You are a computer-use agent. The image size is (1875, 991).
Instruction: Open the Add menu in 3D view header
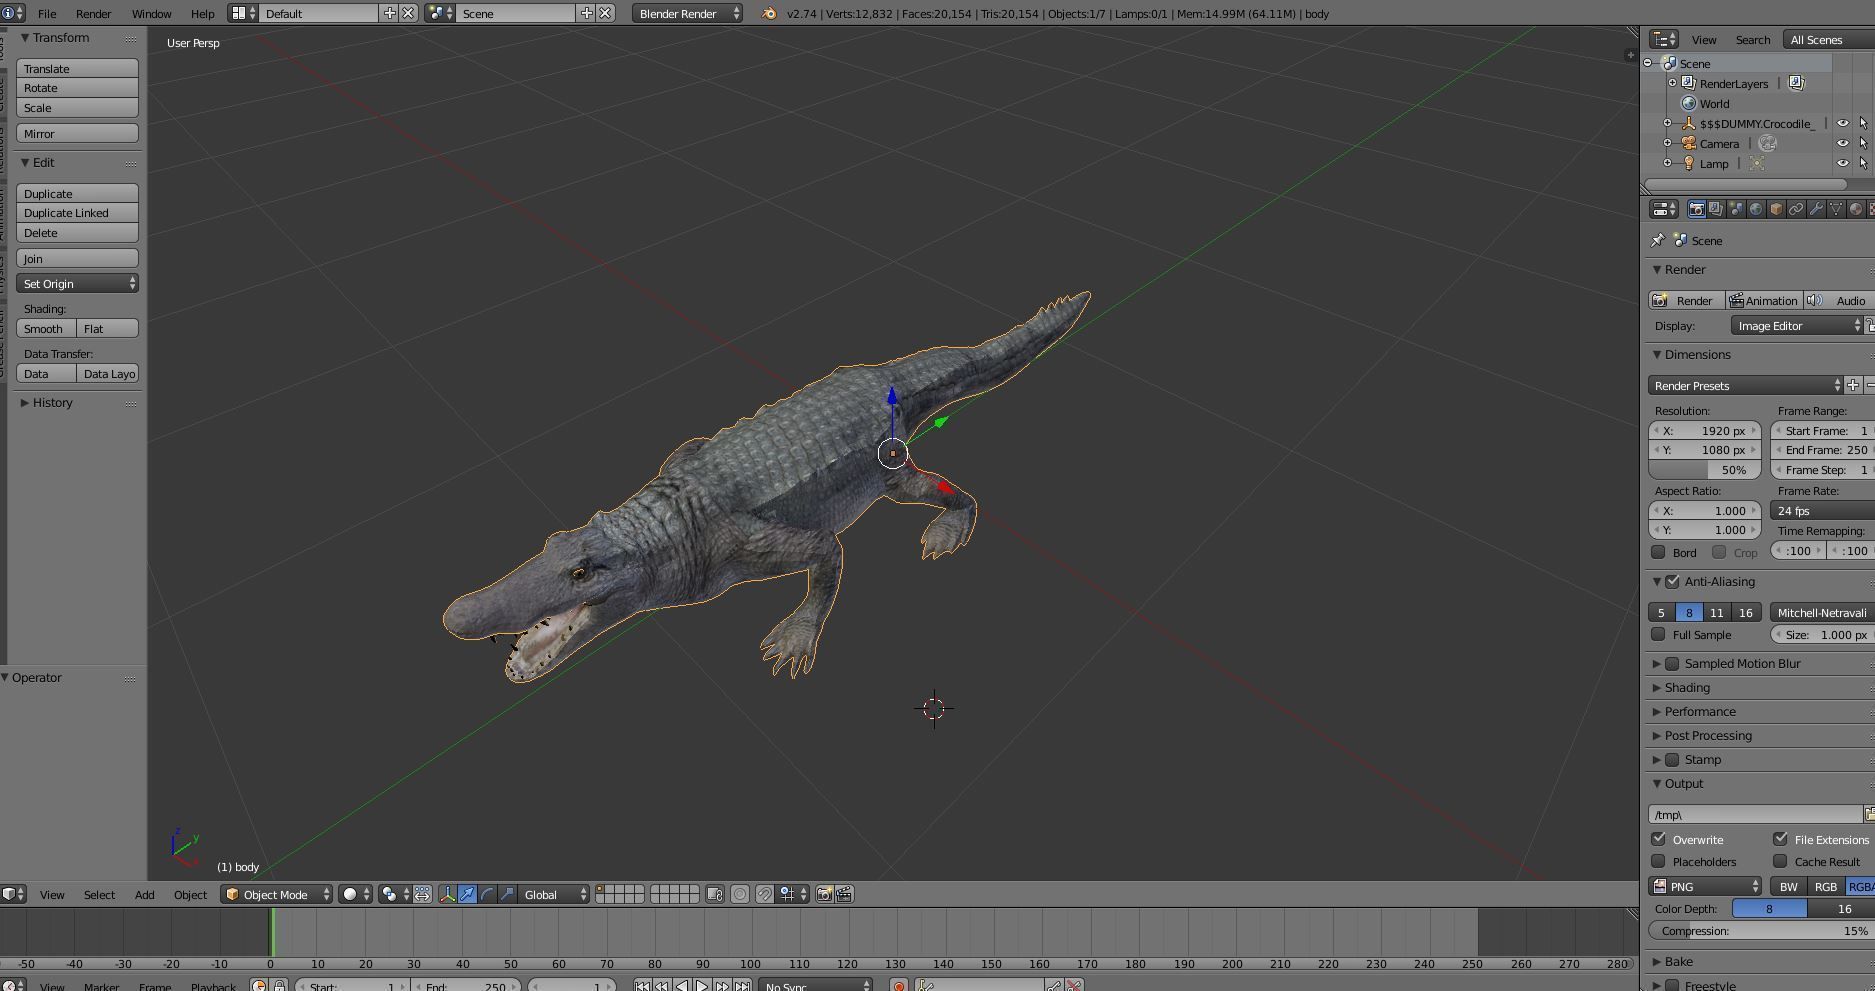coord(144,894)
